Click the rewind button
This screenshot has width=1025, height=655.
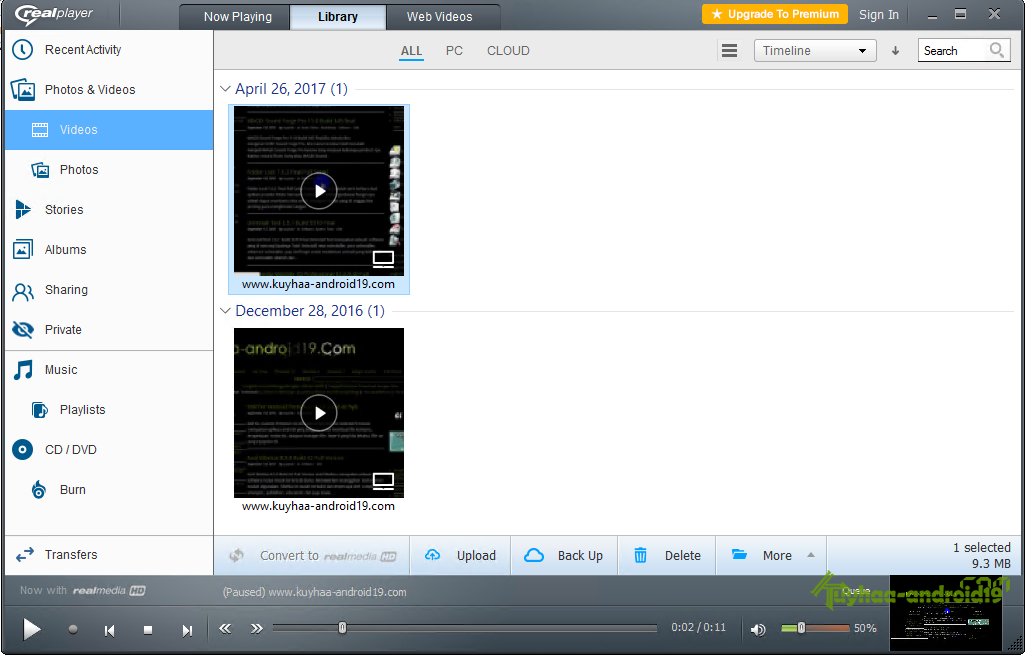pyautogui.click(x=225, y=629)
